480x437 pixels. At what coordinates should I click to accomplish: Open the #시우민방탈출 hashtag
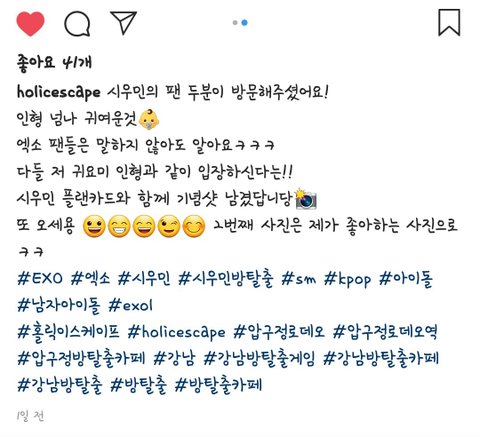click(226, 278)
